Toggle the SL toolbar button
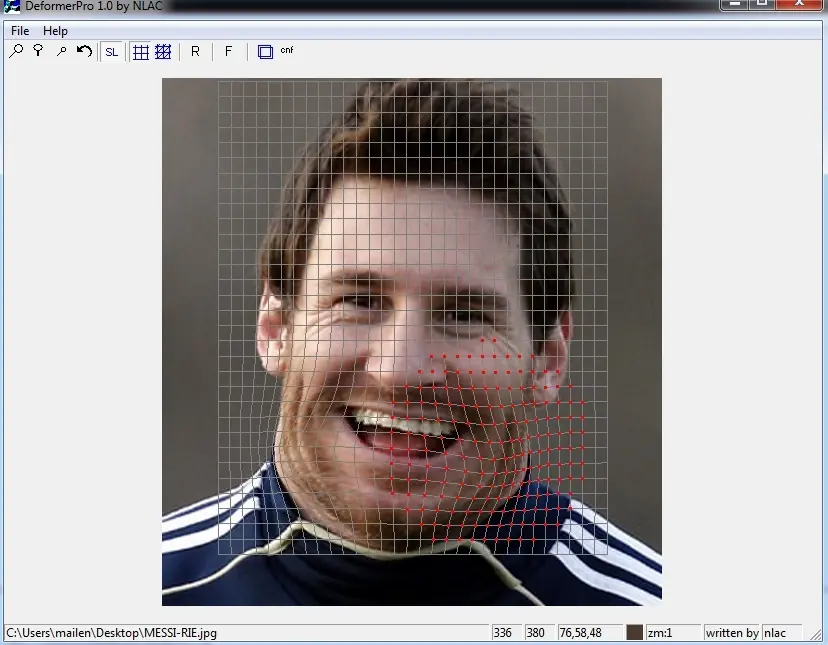Viewport: 828px width, 645px height. (x=111, y=52)
